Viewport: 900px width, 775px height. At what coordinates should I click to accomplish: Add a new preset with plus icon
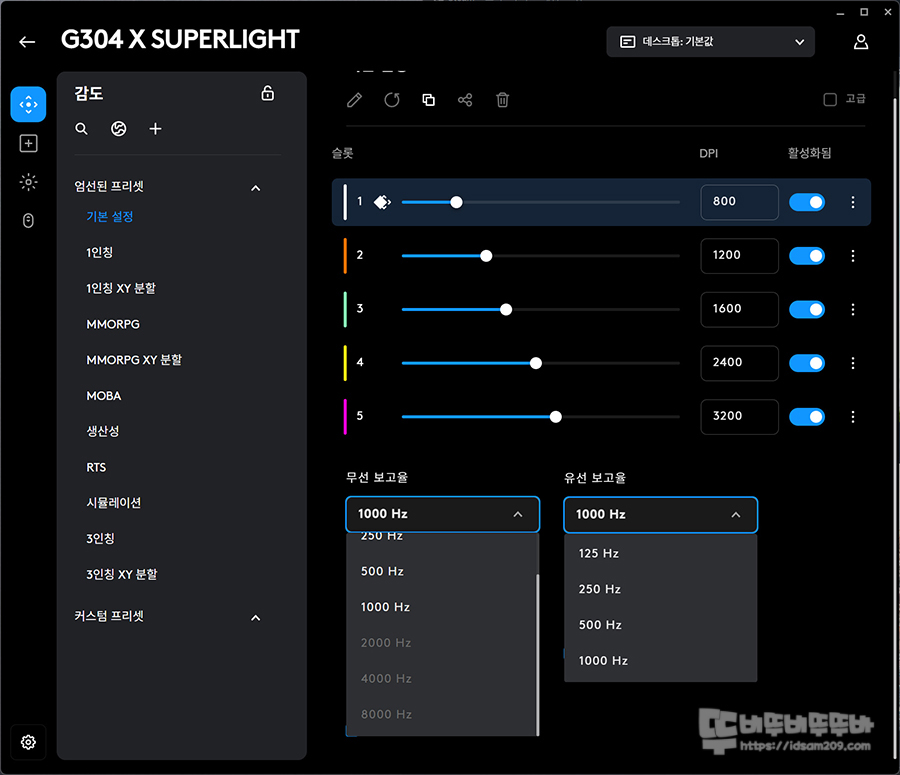pos(155,129)
